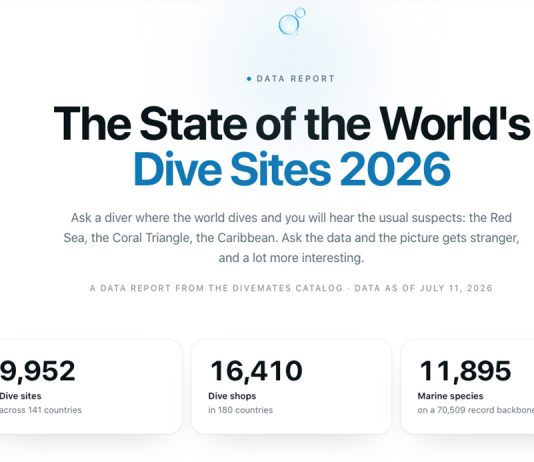Screen dimensions: 534x462
Task: Open the Dive shops stat card
Action: pos(291,387)
